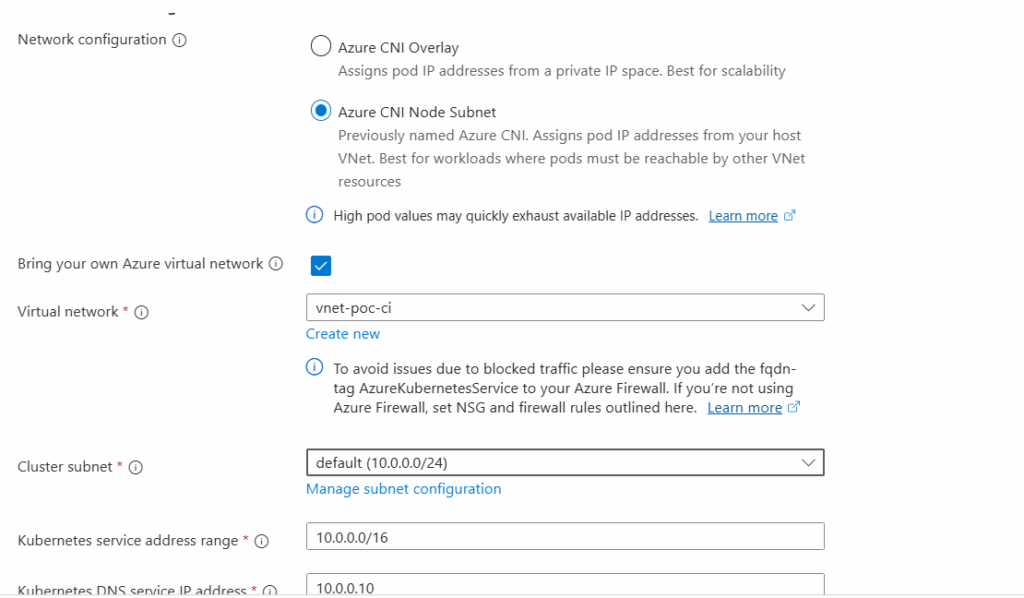1024x598 pixels.
Task: Uncheck Bring your own Azure virtual network
Action: [321, 266]
